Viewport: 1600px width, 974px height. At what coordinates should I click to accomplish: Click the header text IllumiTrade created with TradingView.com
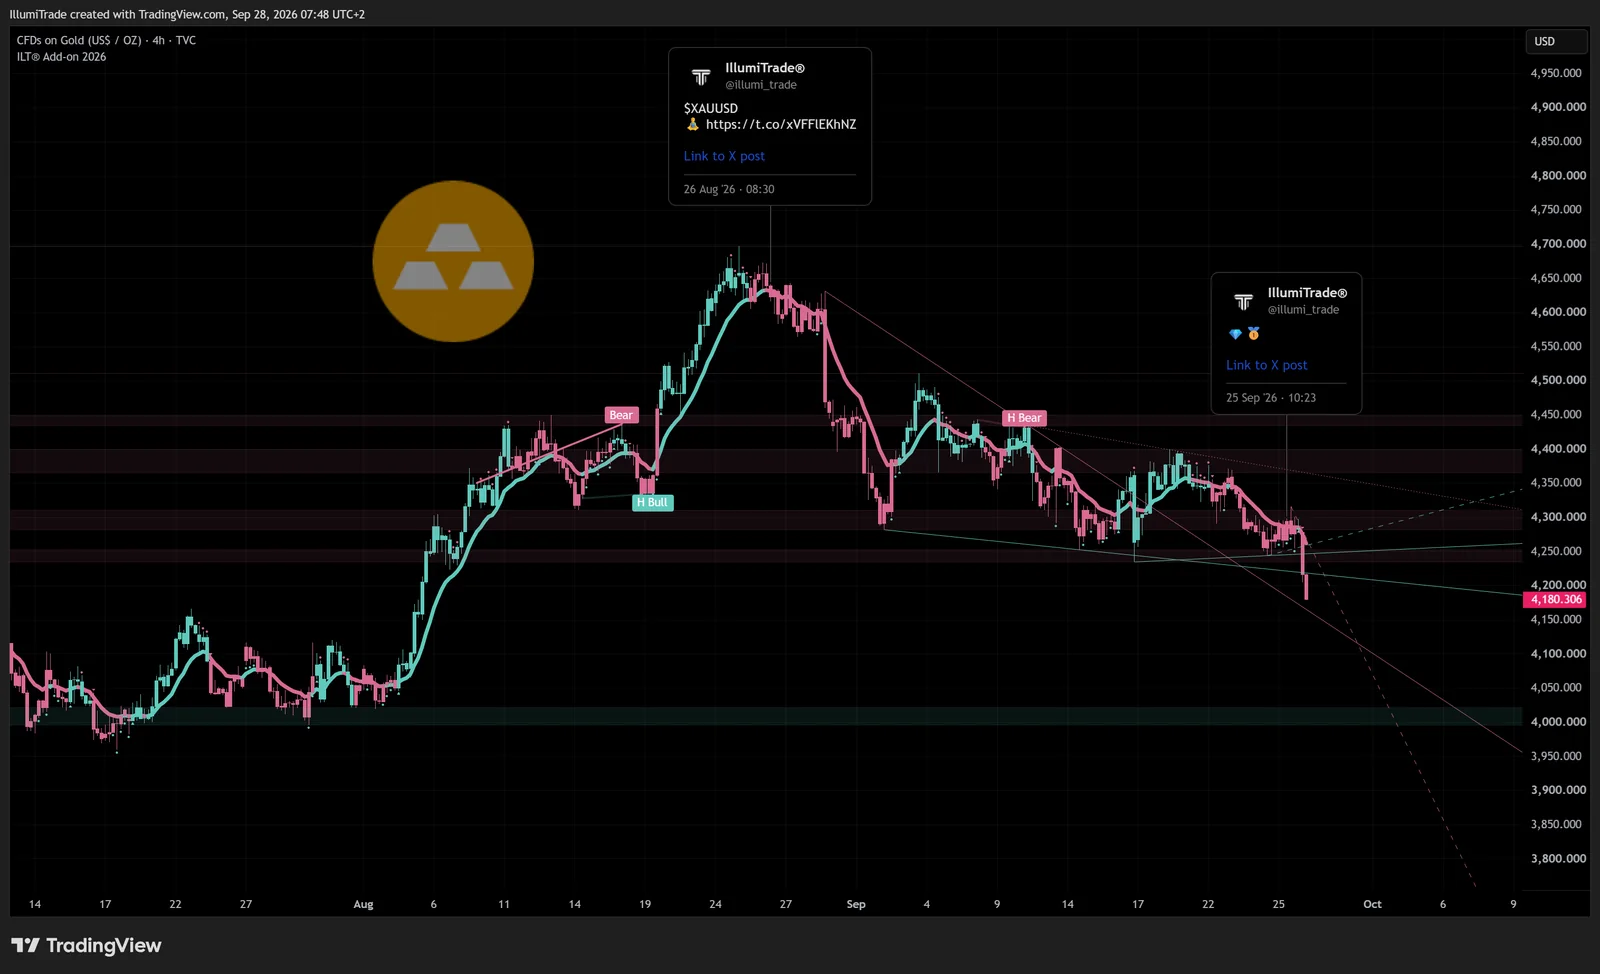click(x=187, y=14)
